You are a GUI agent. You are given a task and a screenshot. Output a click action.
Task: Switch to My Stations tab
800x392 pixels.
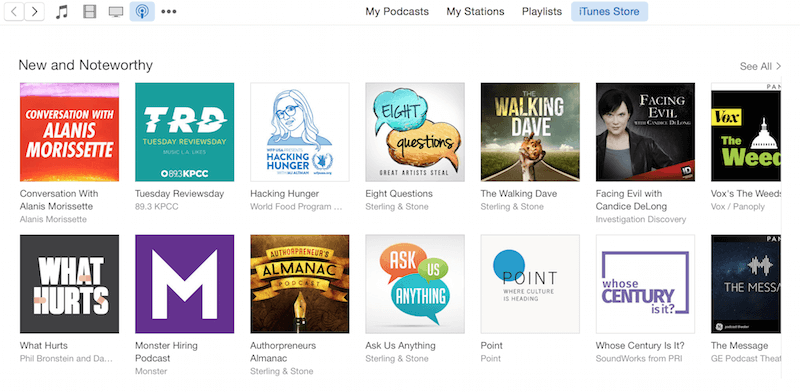(x=476, y=11)
